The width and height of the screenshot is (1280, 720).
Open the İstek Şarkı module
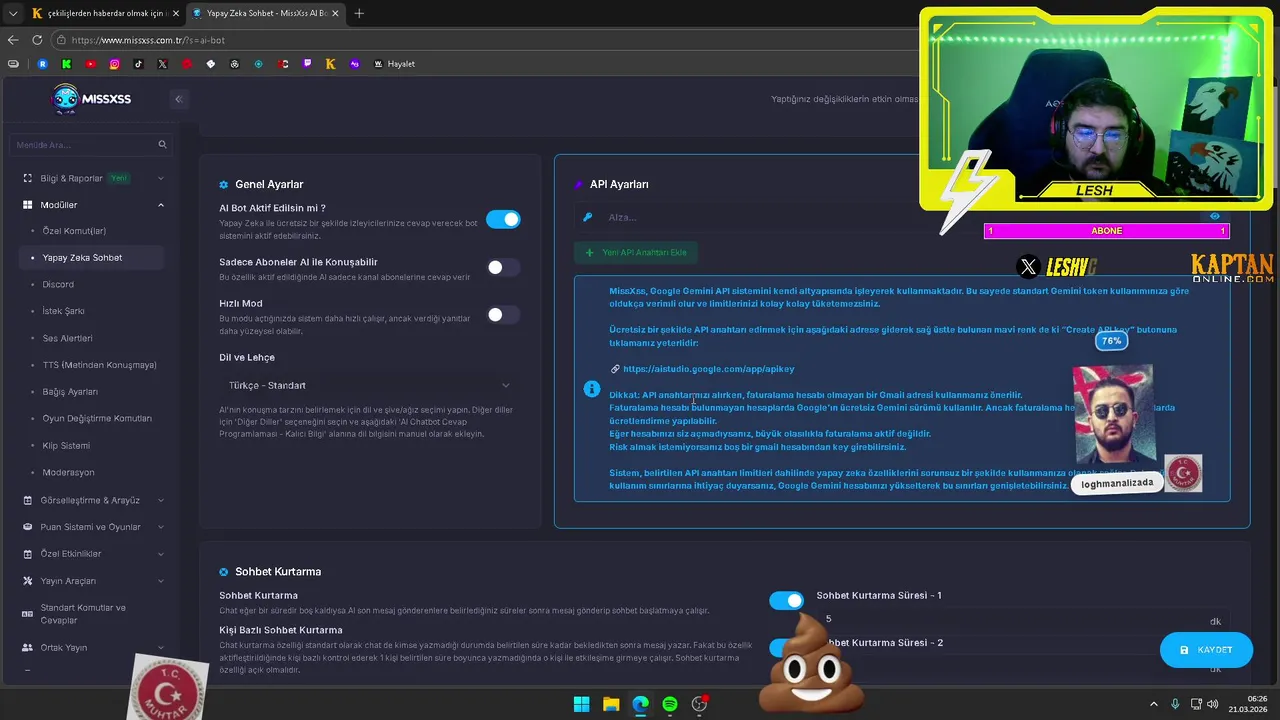63,311
